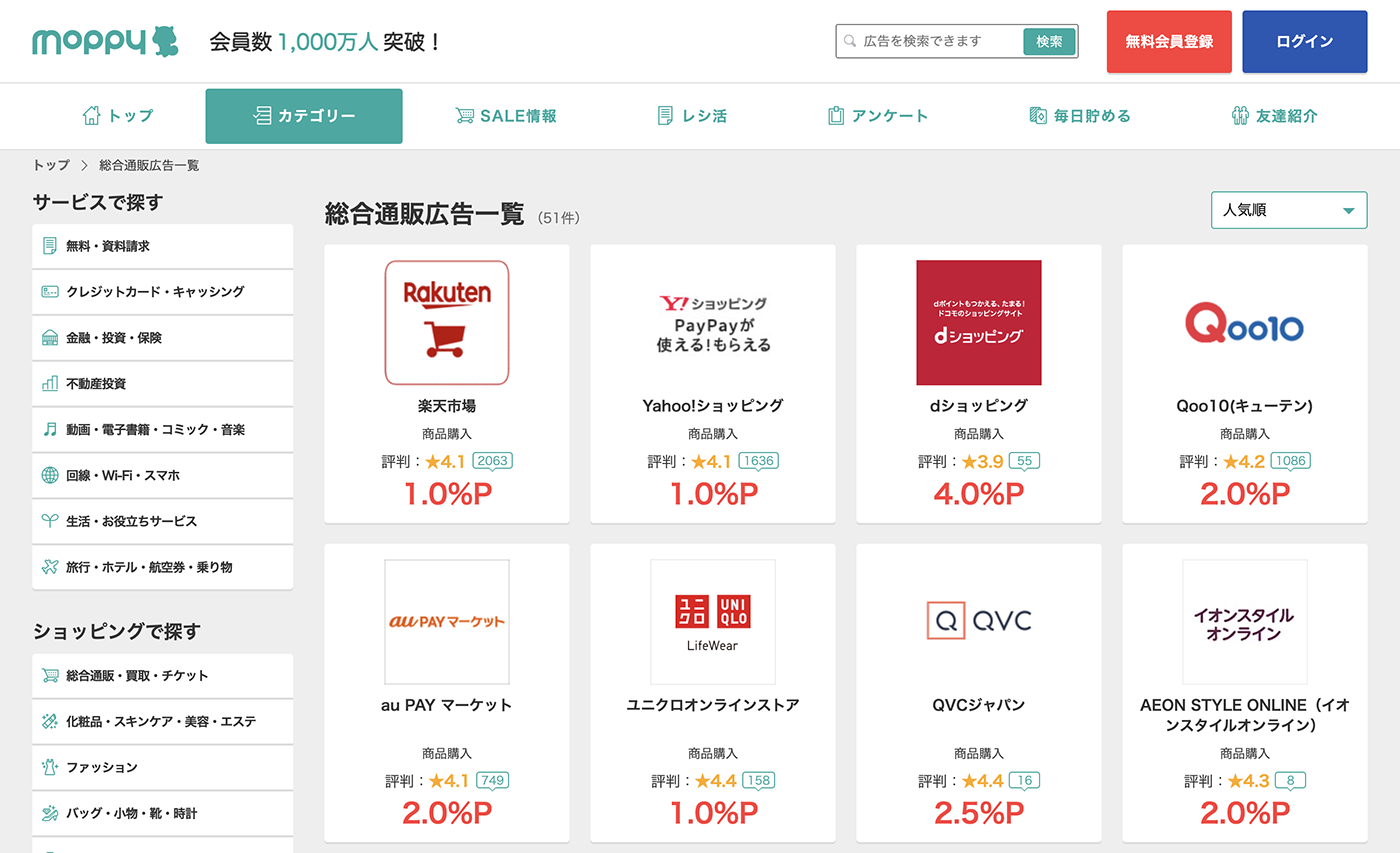Select the カテゴリー tab
Viewport: 1400px width, 853px height.
tap(304, 116)
